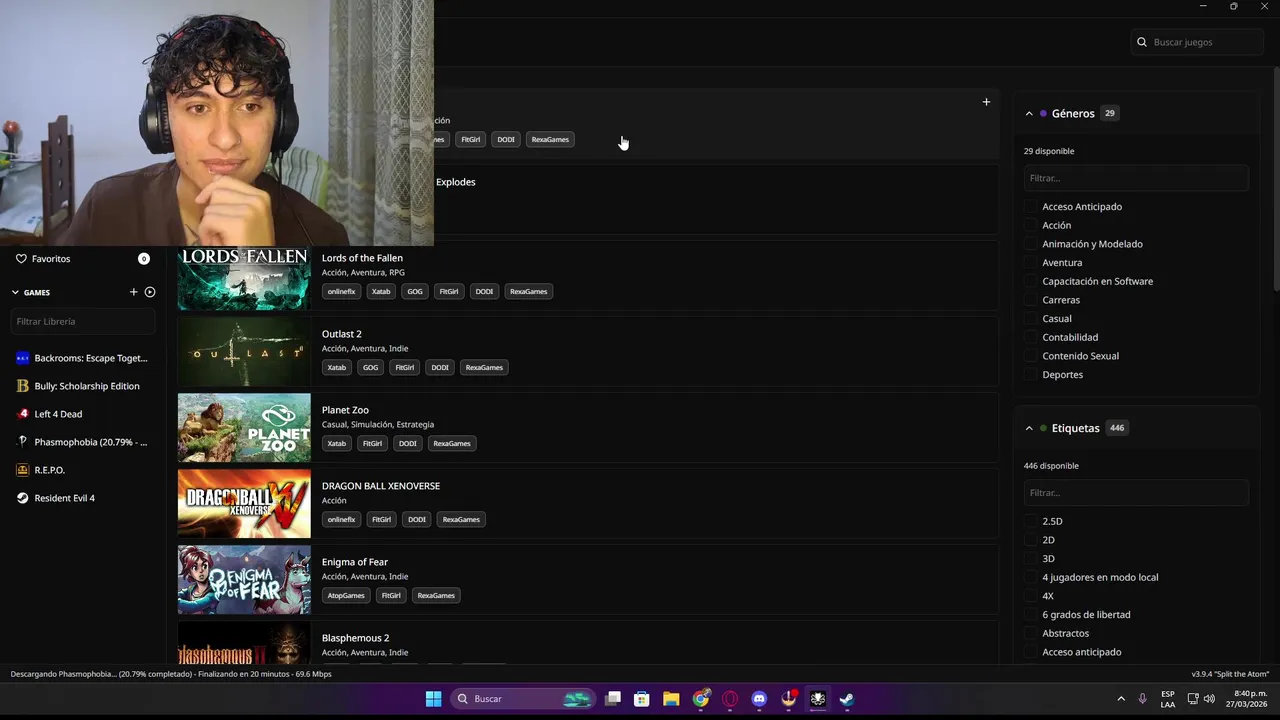Viewport: 1280px width, 720px height.
Task: Check the Deportes genre filter
Action: click(x=1030, y=375)
